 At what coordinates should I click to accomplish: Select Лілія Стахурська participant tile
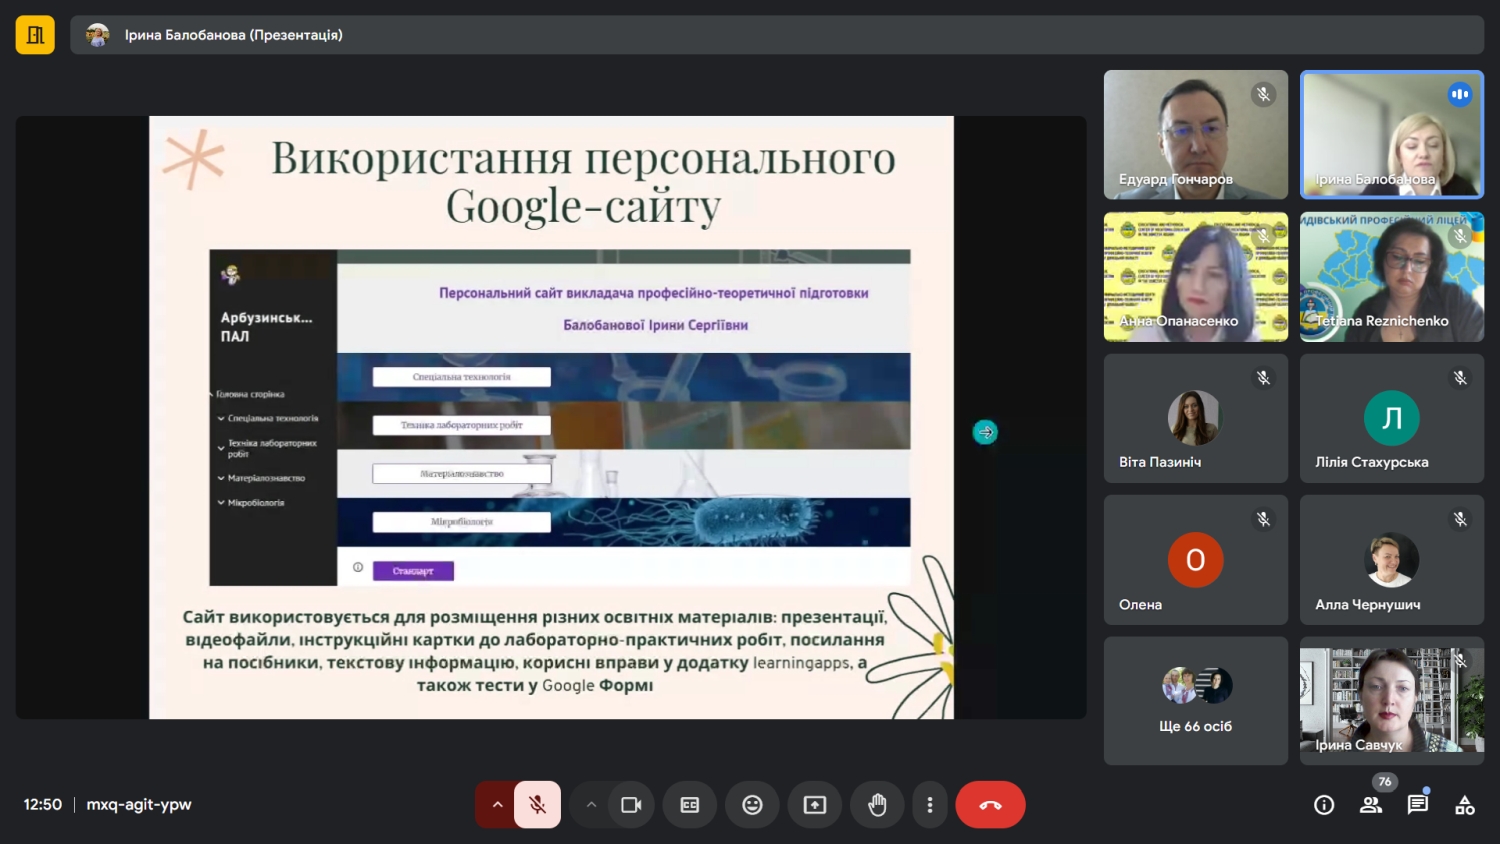(x=1392, y=418)
